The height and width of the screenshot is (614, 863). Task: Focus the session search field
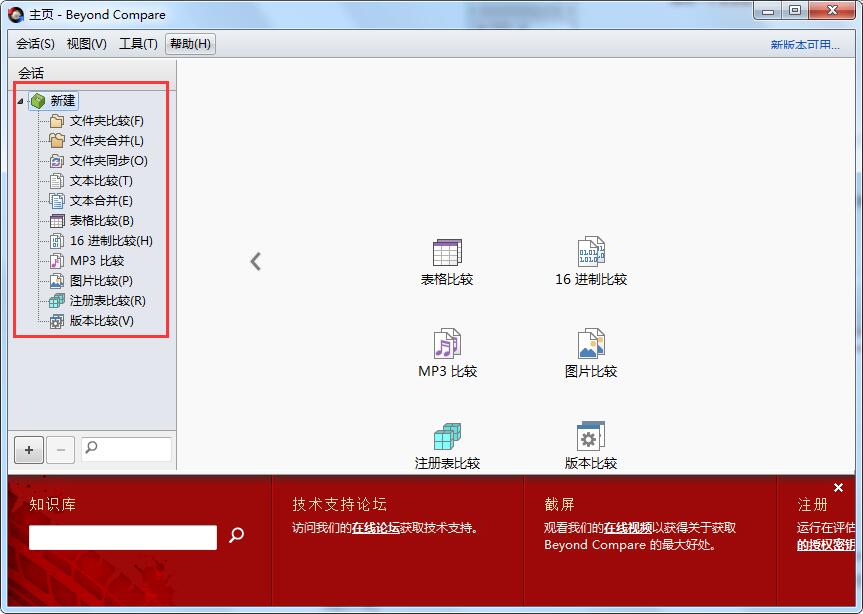[x=127, y=449]
